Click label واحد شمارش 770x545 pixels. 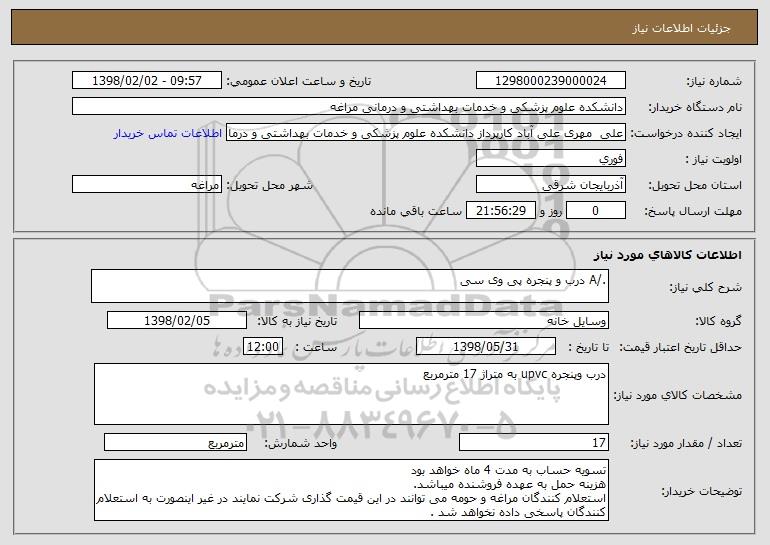[x=301, y=443]
